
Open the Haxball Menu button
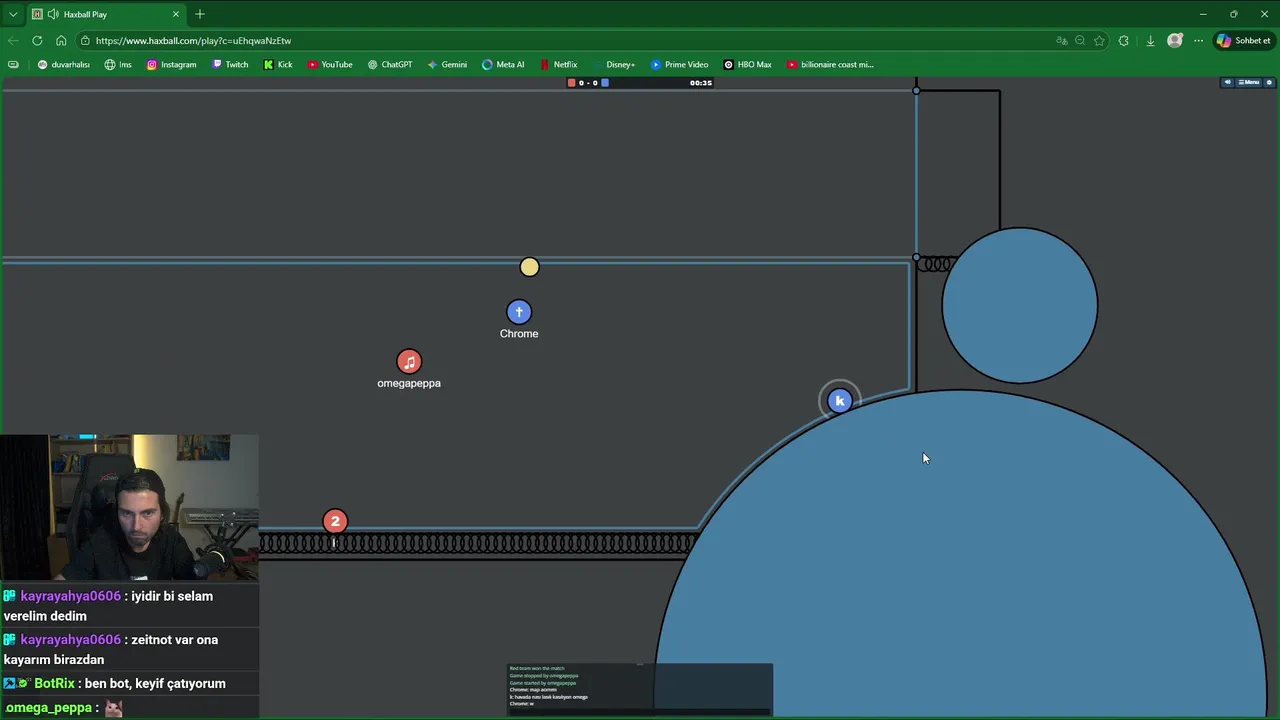[x=1250, y=82]
